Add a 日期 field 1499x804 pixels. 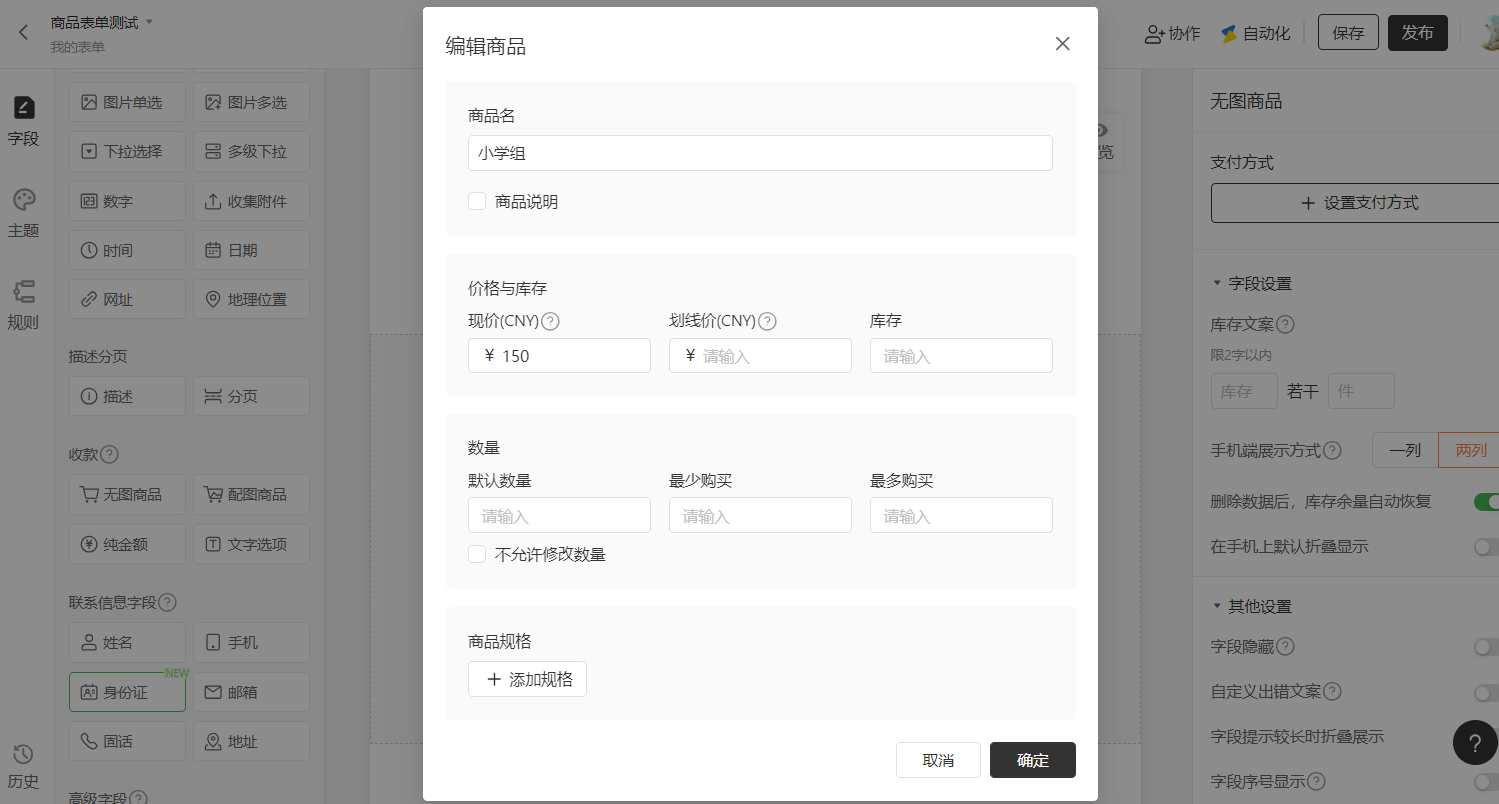coord(251,250)
